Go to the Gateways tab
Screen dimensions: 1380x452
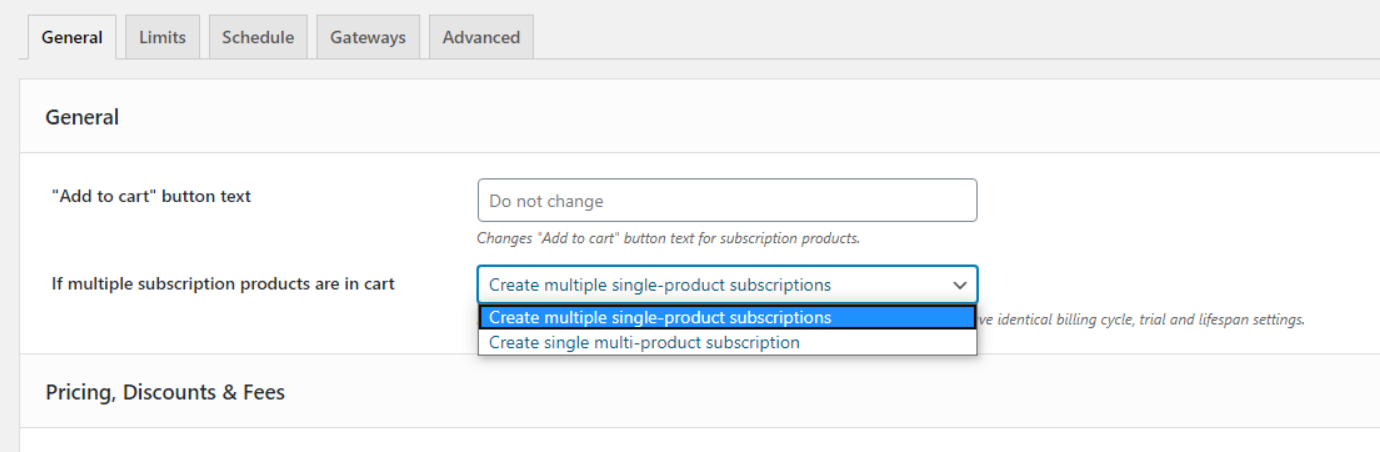[x=368, y=37]
